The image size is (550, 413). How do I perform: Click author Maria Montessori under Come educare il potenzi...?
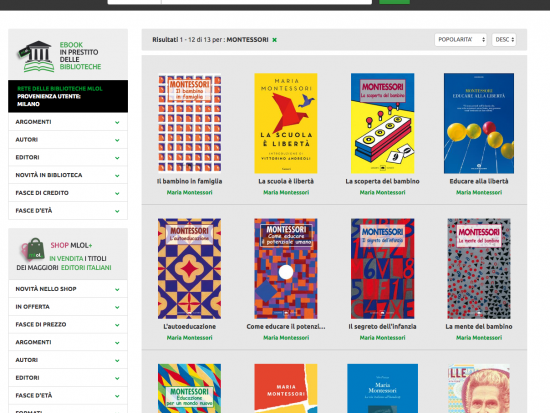pyautogui.click(x=286, y=338)
